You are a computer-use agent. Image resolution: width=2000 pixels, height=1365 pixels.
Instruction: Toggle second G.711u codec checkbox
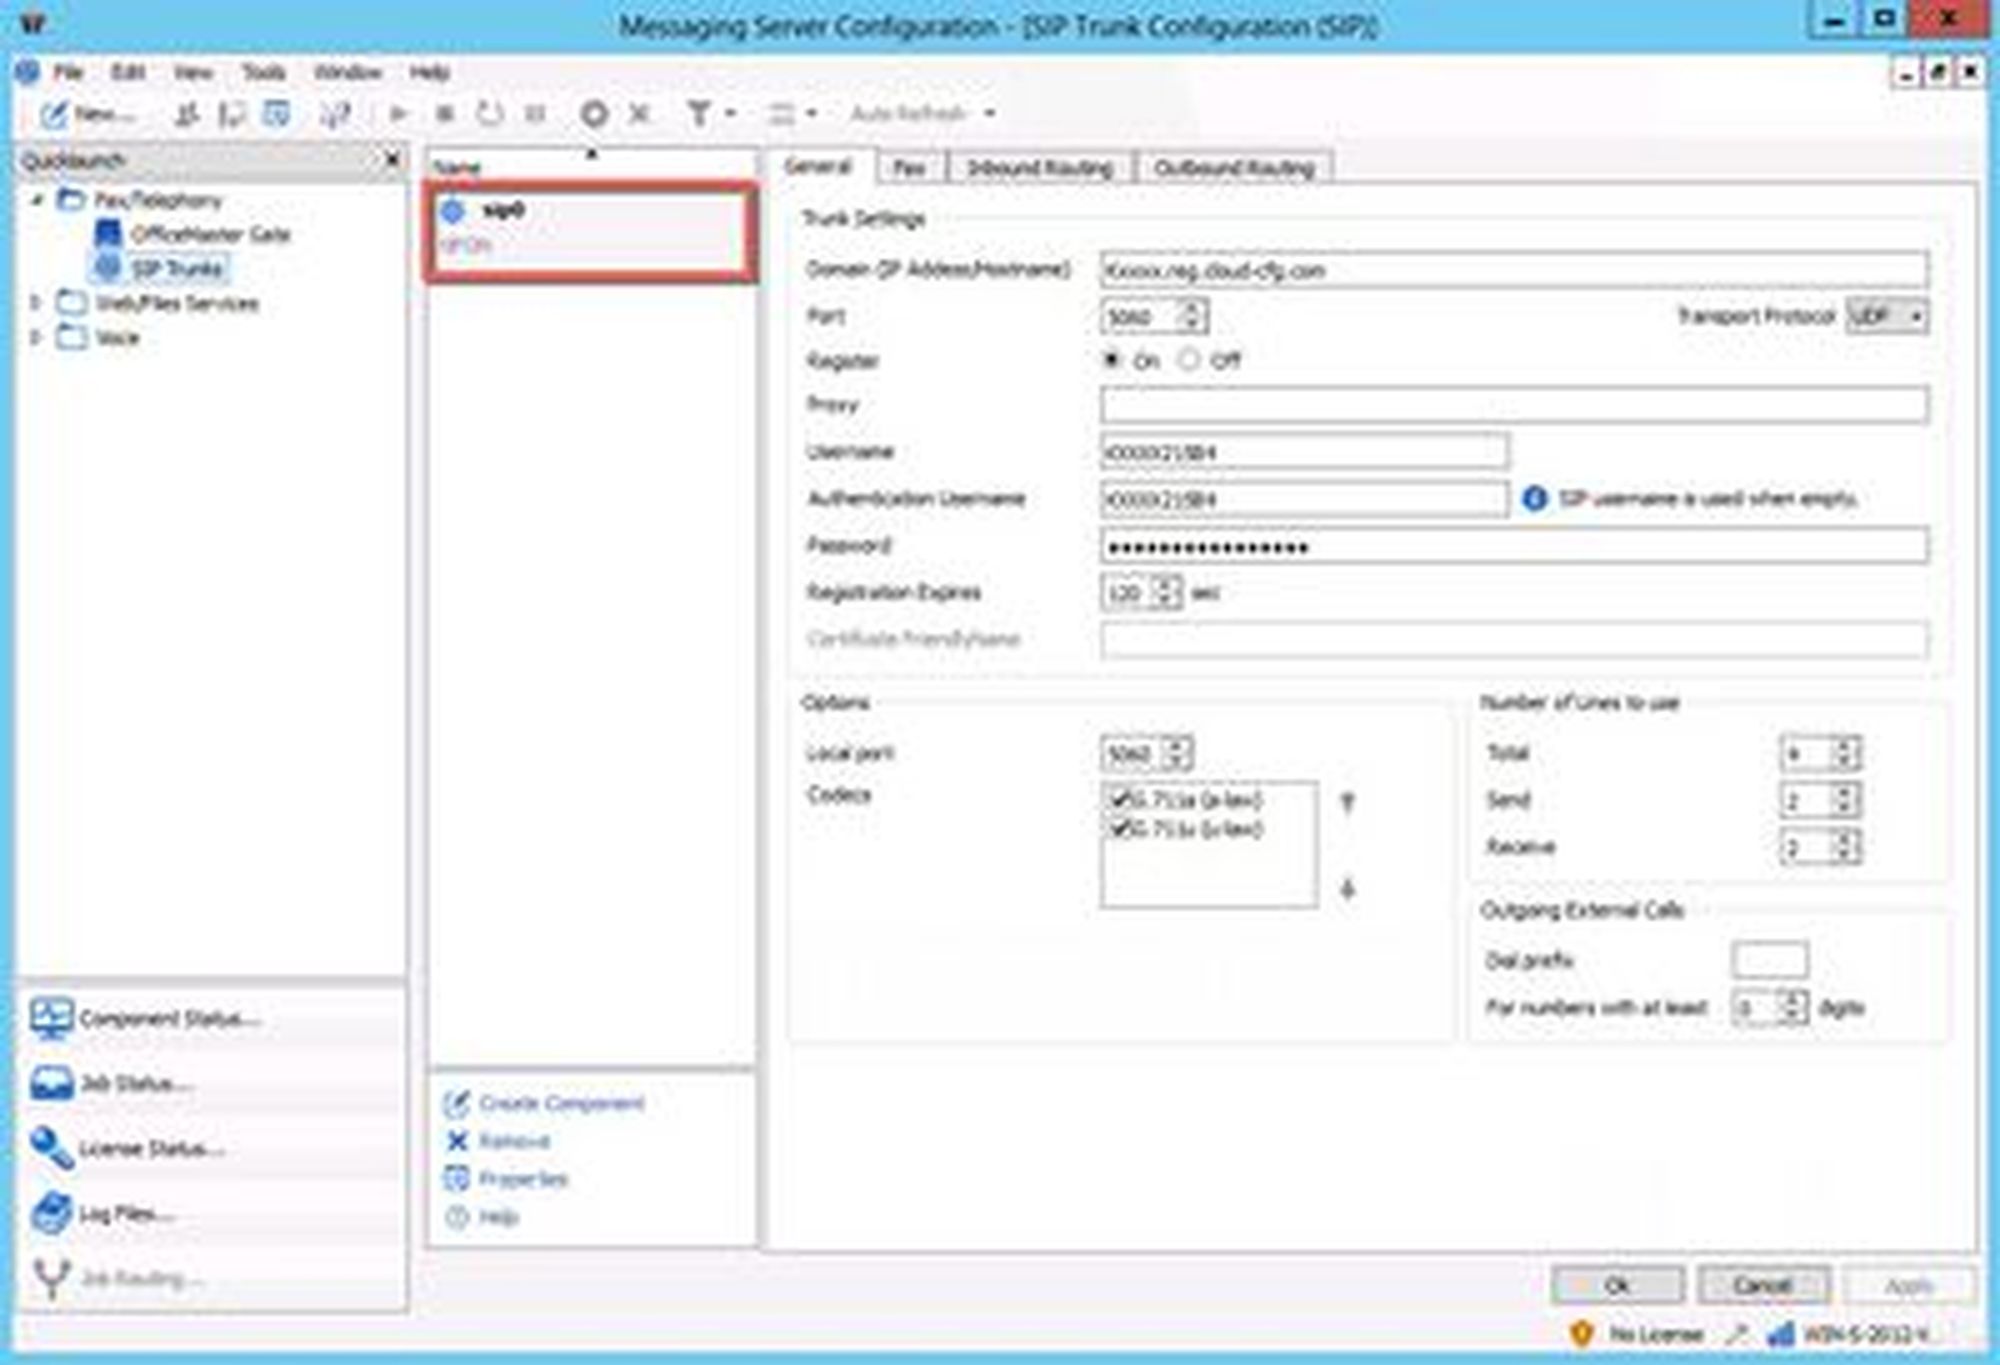[x=1118, y=828]
